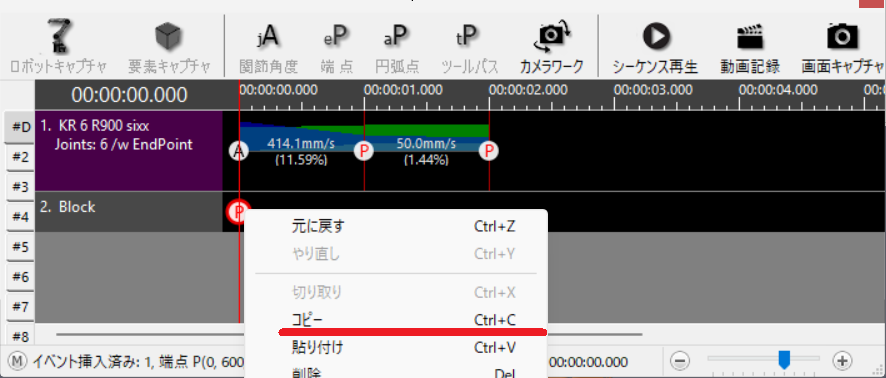Select the #7 side tab
Screen dimensions: 886x378
coord(21,306)
